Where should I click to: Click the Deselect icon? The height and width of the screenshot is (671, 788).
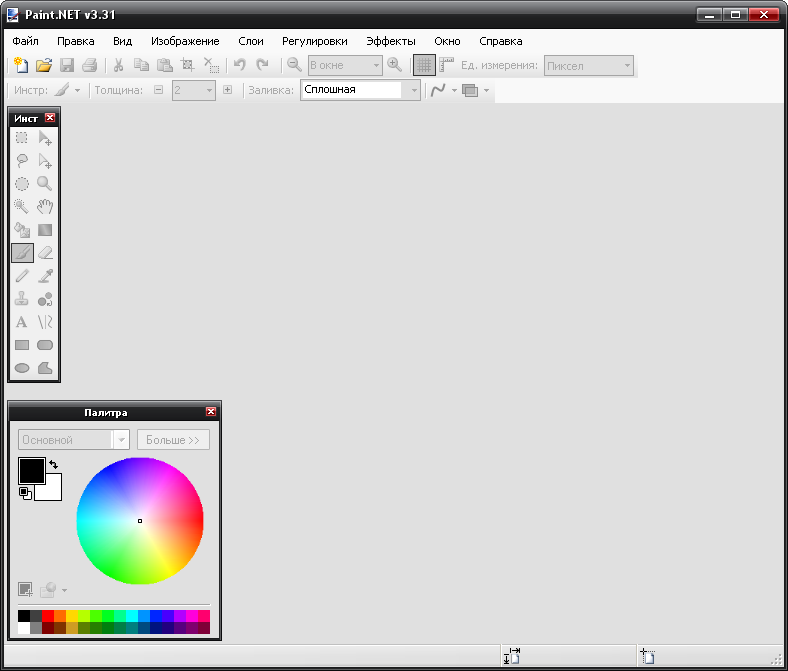[x=211, y=65]
